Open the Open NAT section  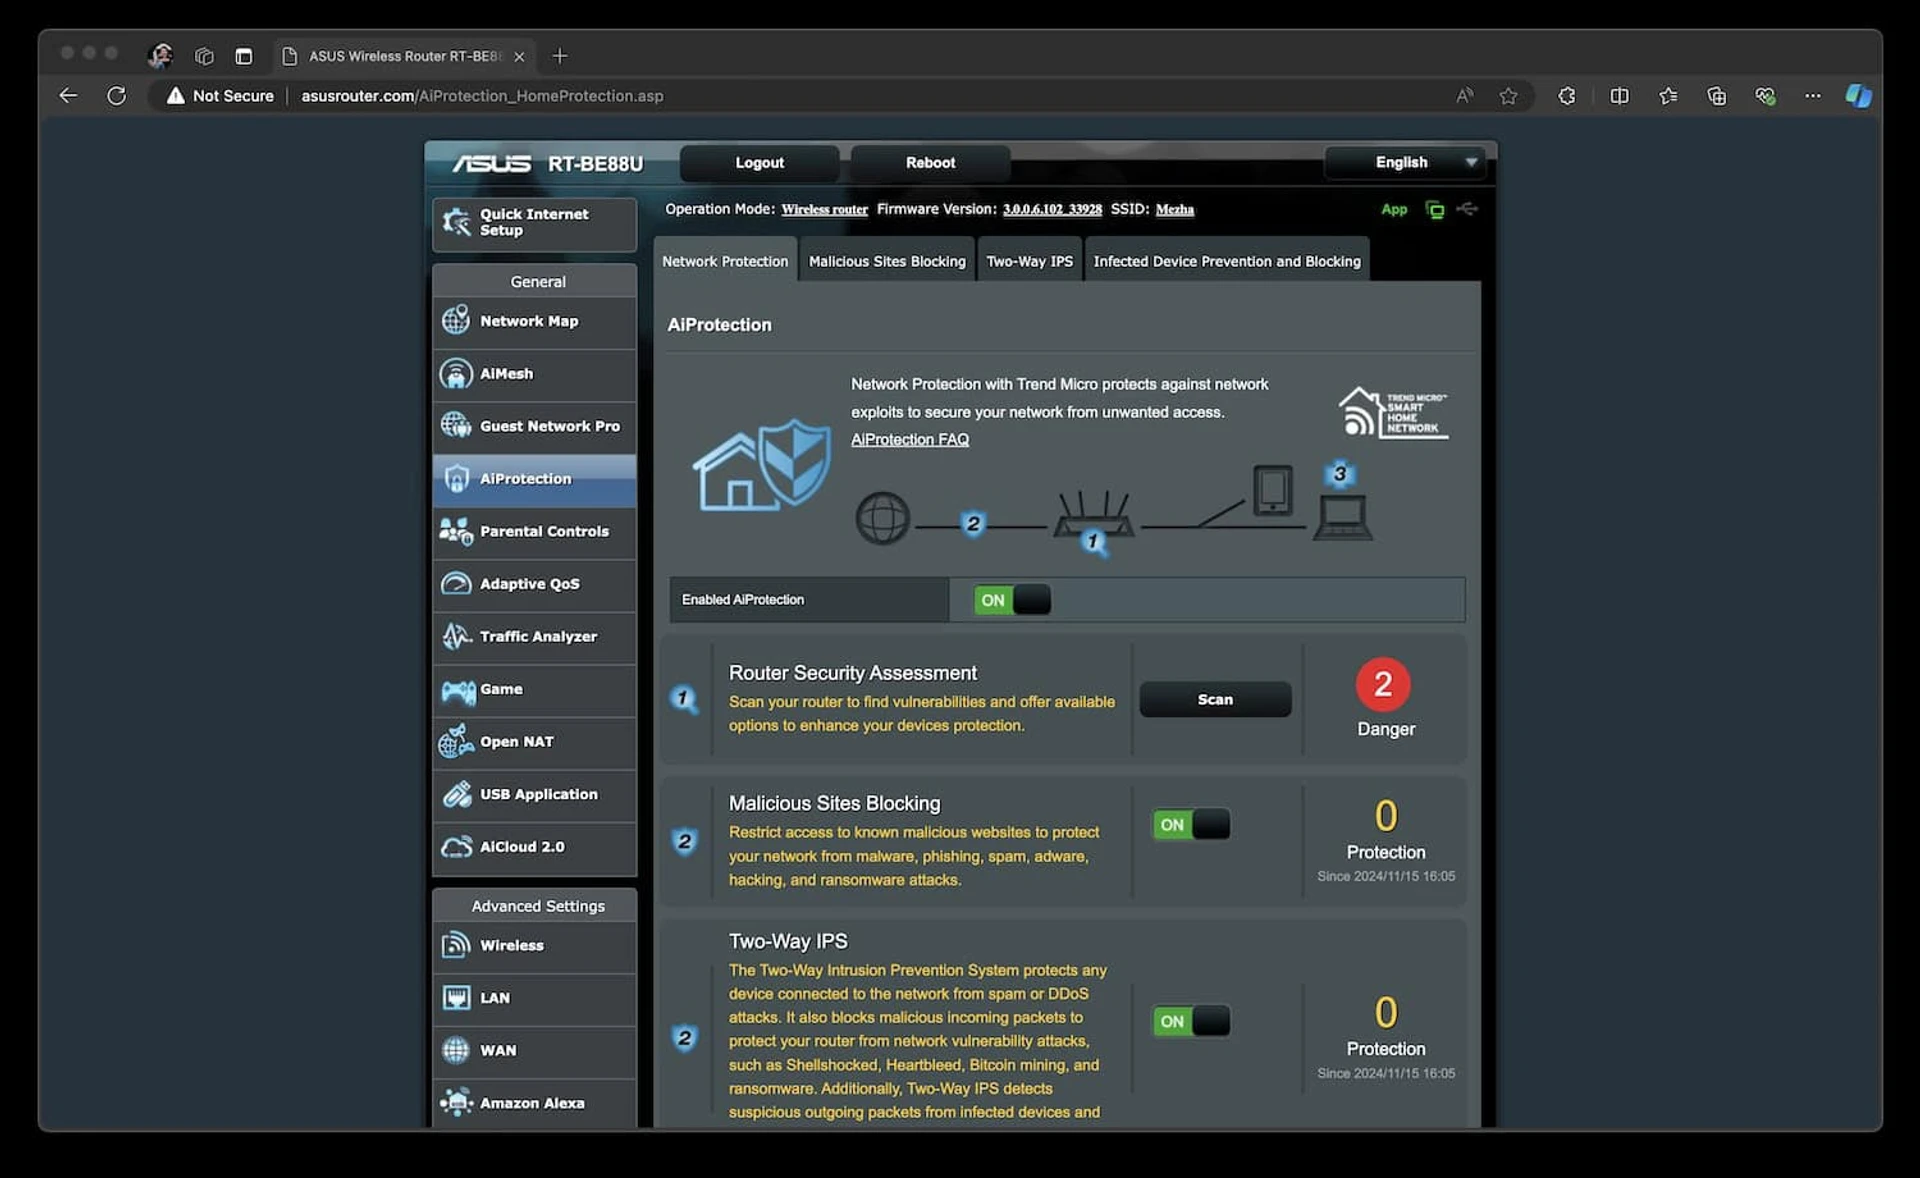pyautogui.click(x=534, y=742)
